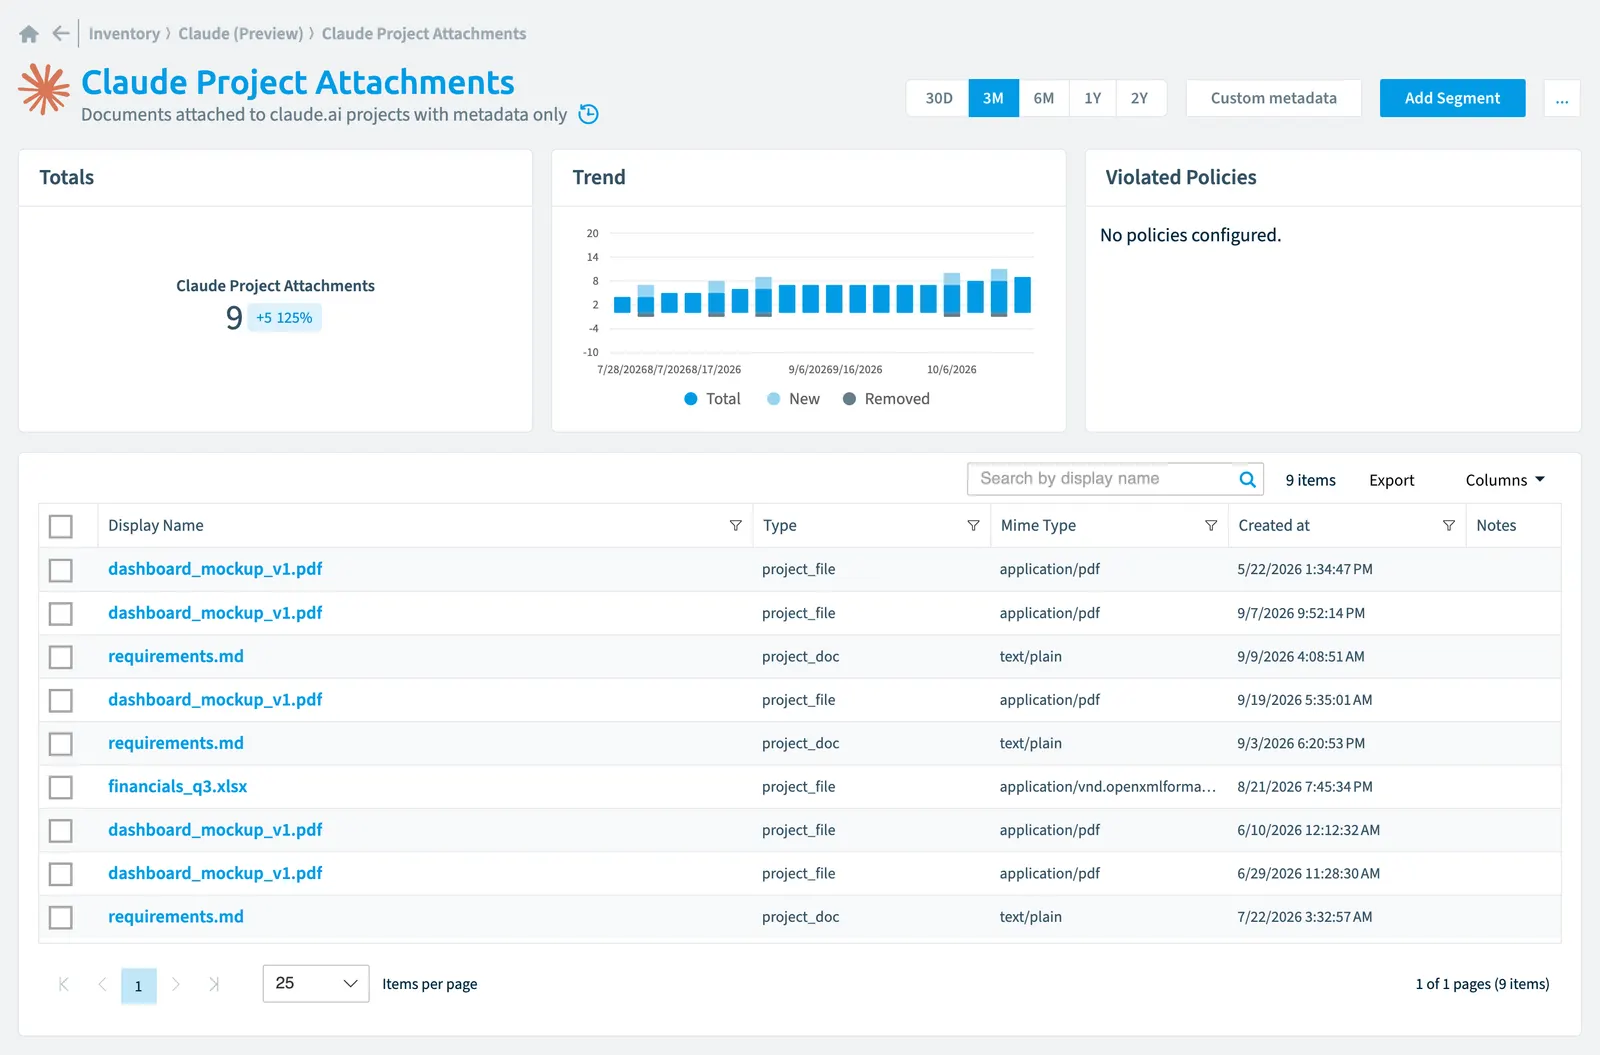Open the financials_q3.xlsx link

pyautogui.click(x=177, y=786)
